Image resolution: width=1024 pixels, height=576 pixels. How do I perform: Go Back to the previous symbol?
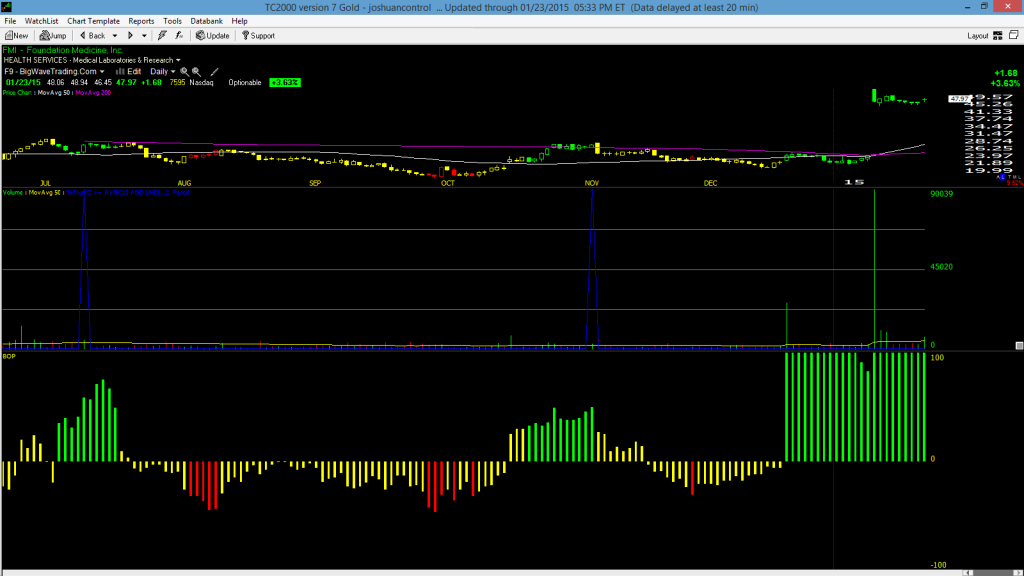[x=92, y=36]
